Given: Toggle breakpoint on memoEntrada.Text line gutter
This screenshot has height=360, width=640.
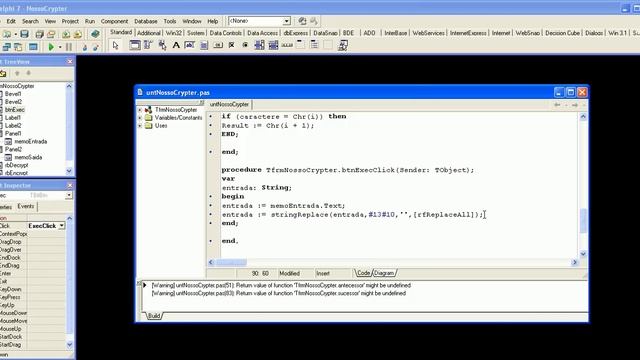Looking at the screenshot, I should point(211,206).
